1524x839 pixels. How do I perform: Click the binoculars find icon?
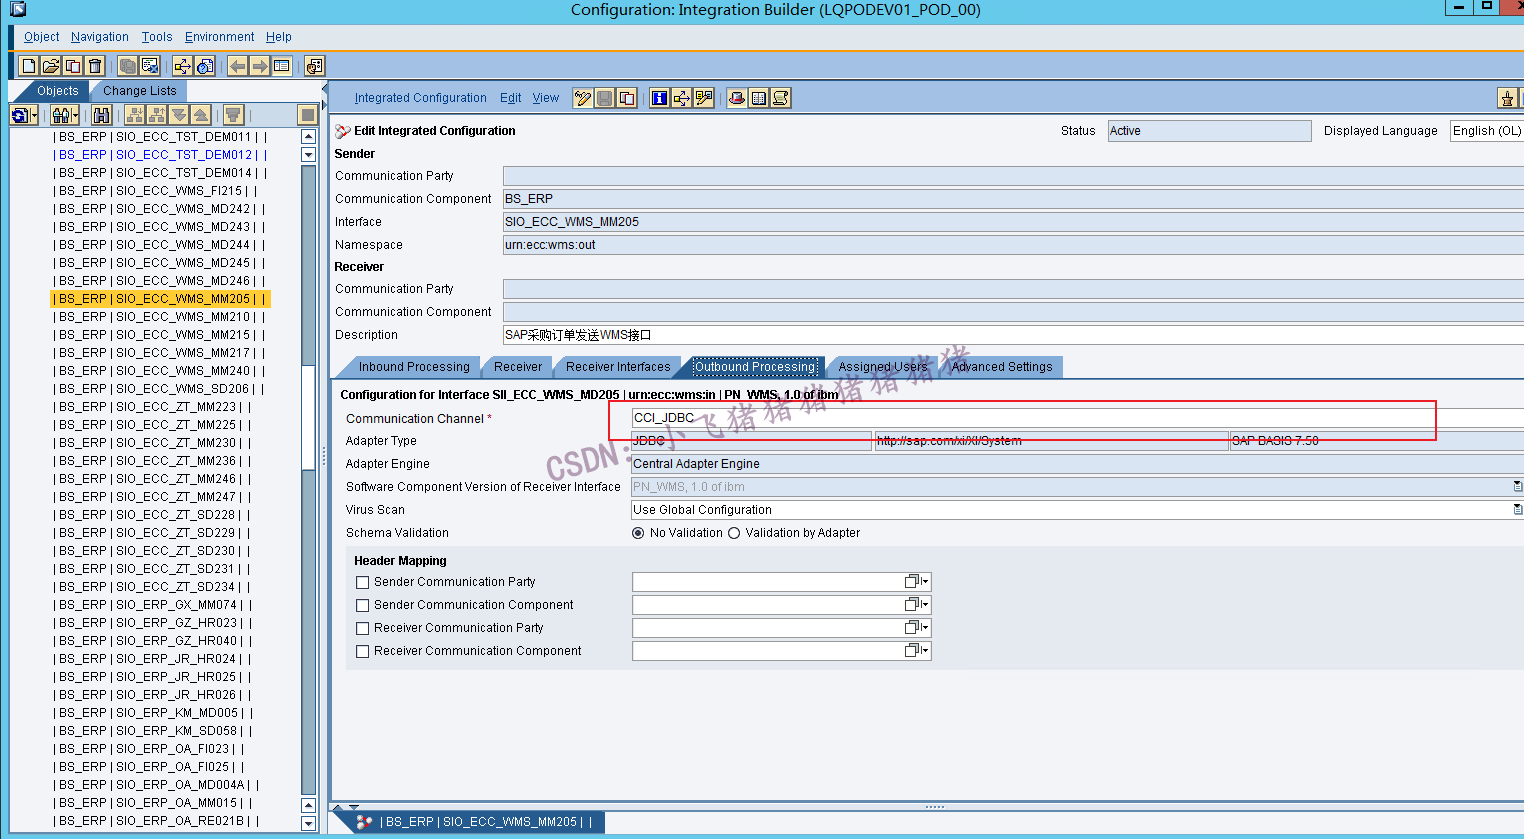coord(101,115)
